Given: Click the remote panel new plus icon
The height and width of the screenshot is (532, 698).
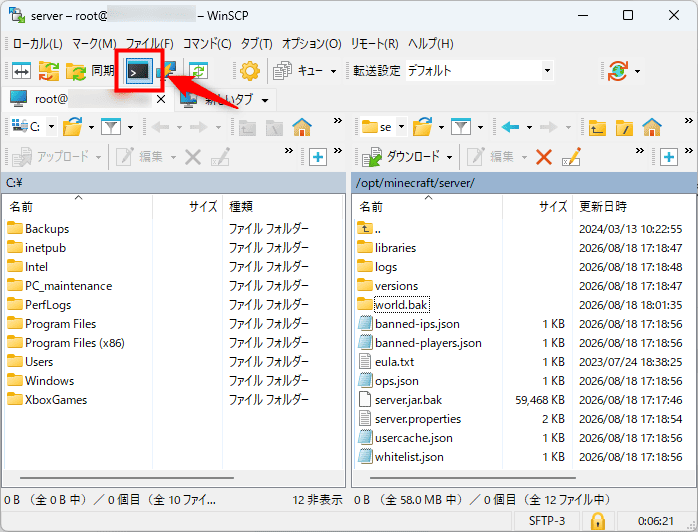Looking at the screenshot, I should [669, 157].
